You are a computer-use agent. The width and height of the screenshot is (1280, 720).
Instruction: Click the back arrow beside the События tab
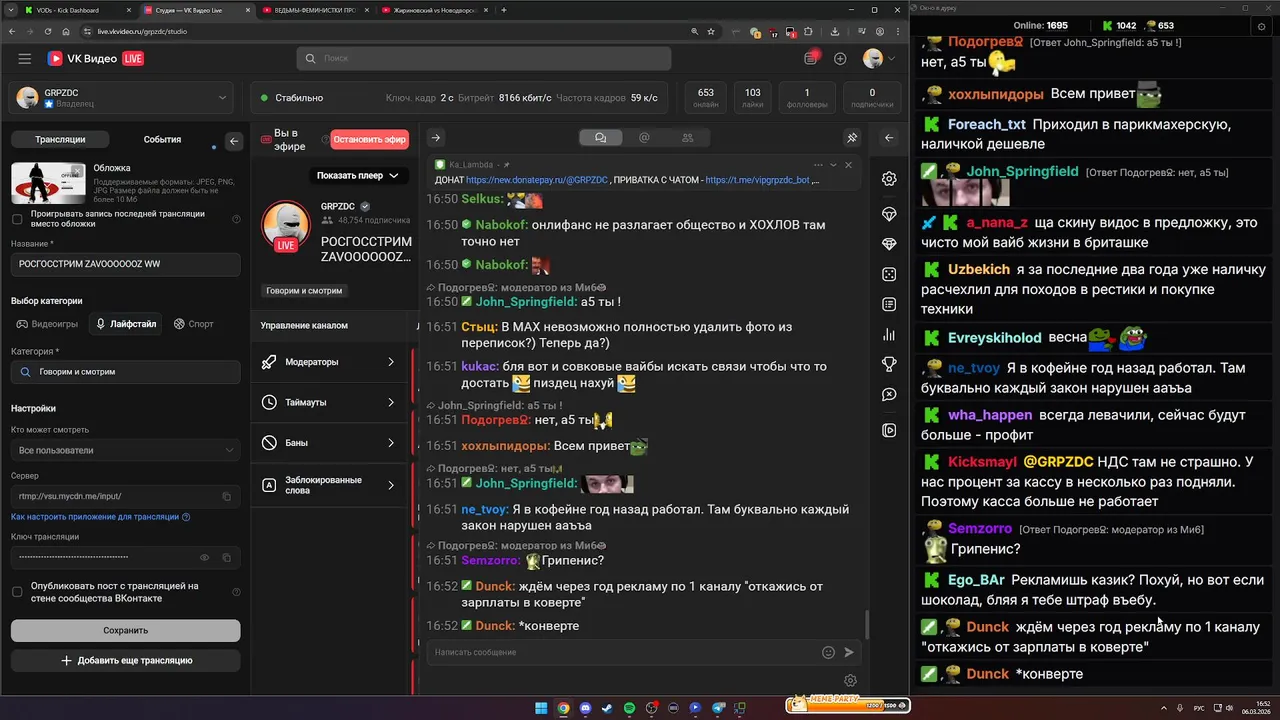[234, 141]
